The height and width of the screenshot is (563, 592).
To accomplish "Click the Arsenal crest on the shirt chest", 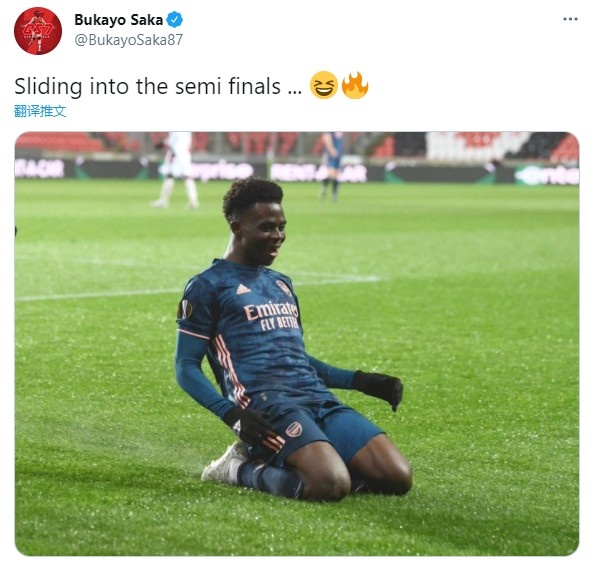I will coord(284,288).
